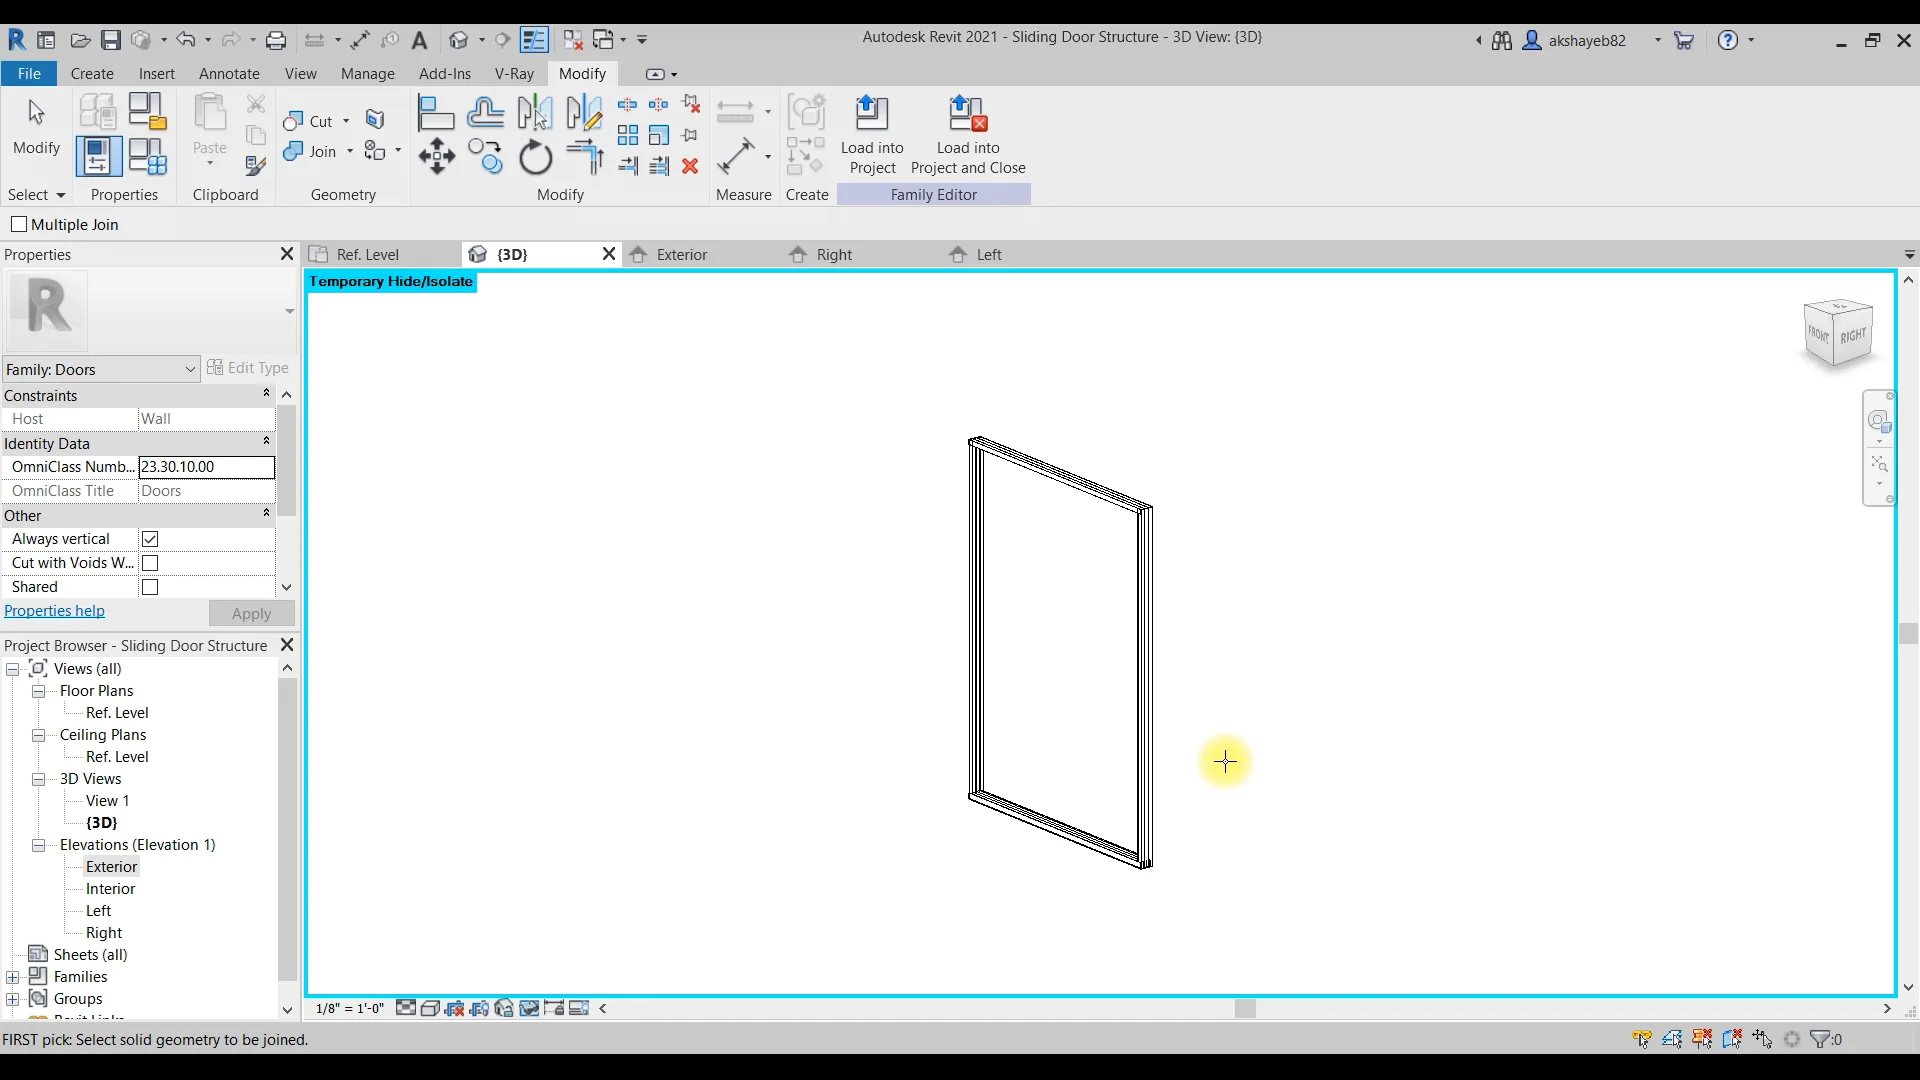Expand the Families tree node
1920x1080 pixels.
click(x=12, y=977)
